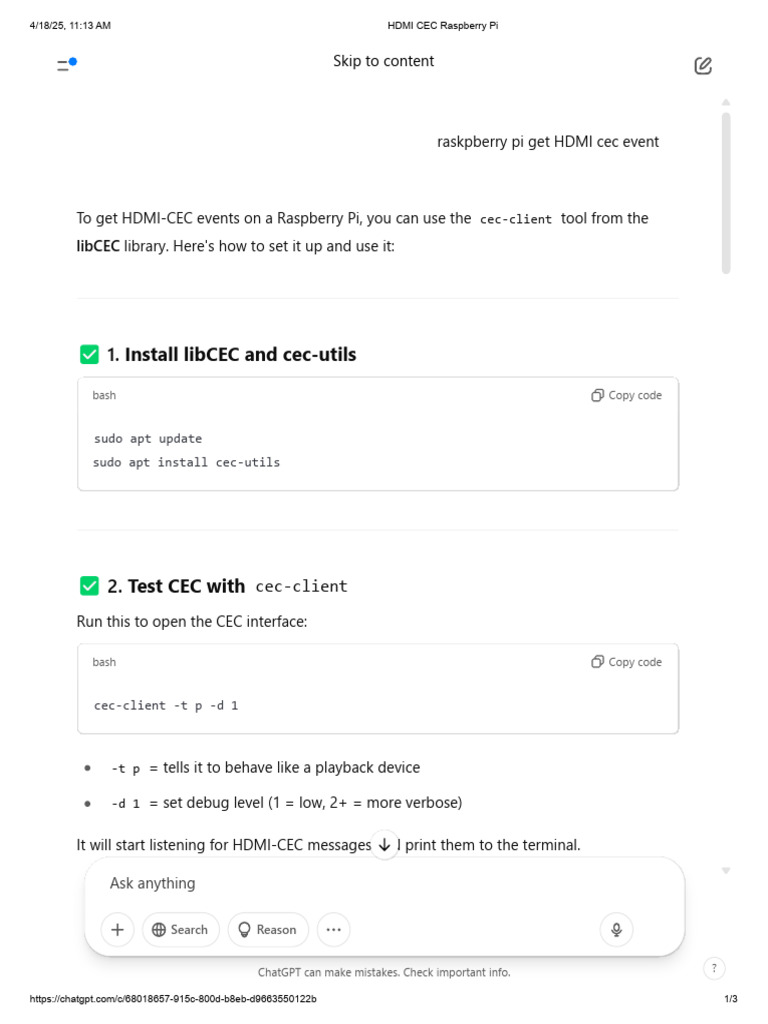
Task: Toggle the Search option
Action: pos(180,929)
